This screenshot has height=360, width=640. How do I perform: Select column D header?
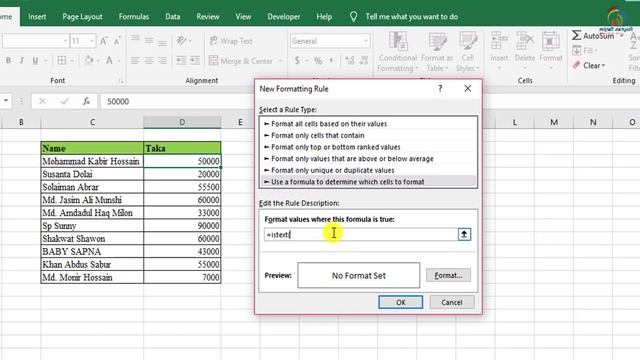(x=182, y=122)
